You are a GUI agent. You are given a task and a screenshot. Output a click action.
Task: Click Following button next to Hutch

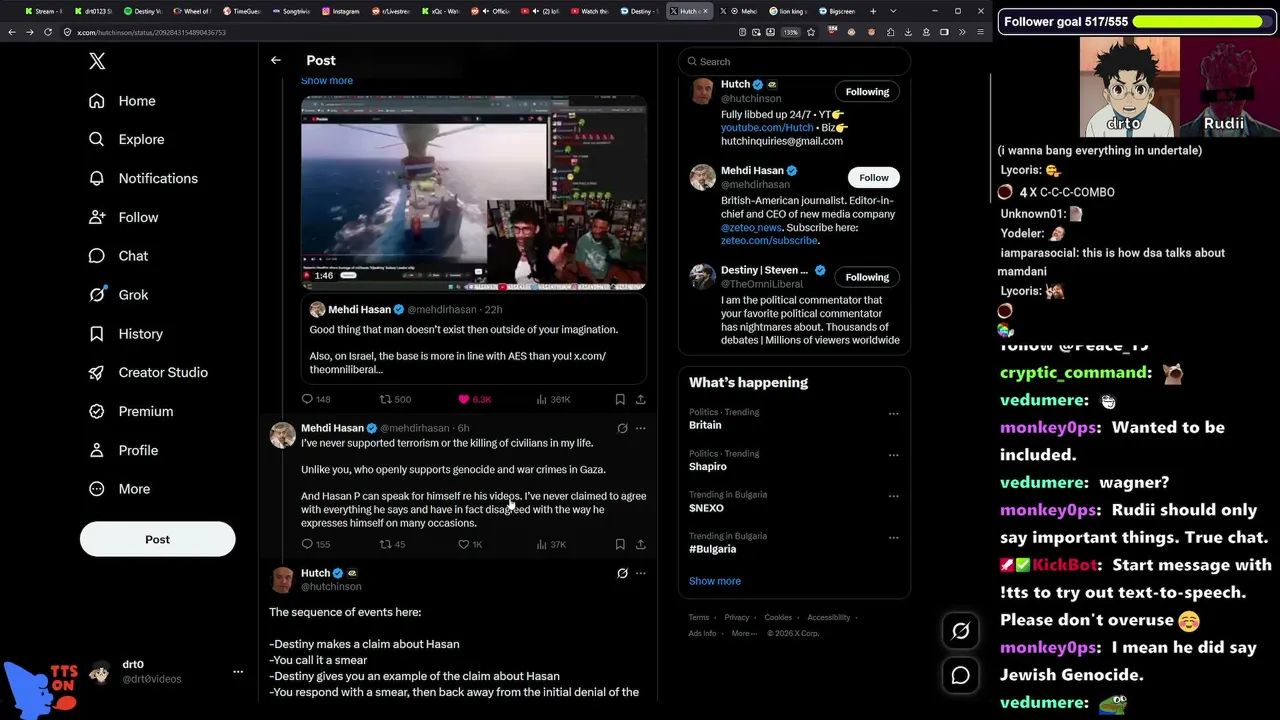[x=867, y=92]
